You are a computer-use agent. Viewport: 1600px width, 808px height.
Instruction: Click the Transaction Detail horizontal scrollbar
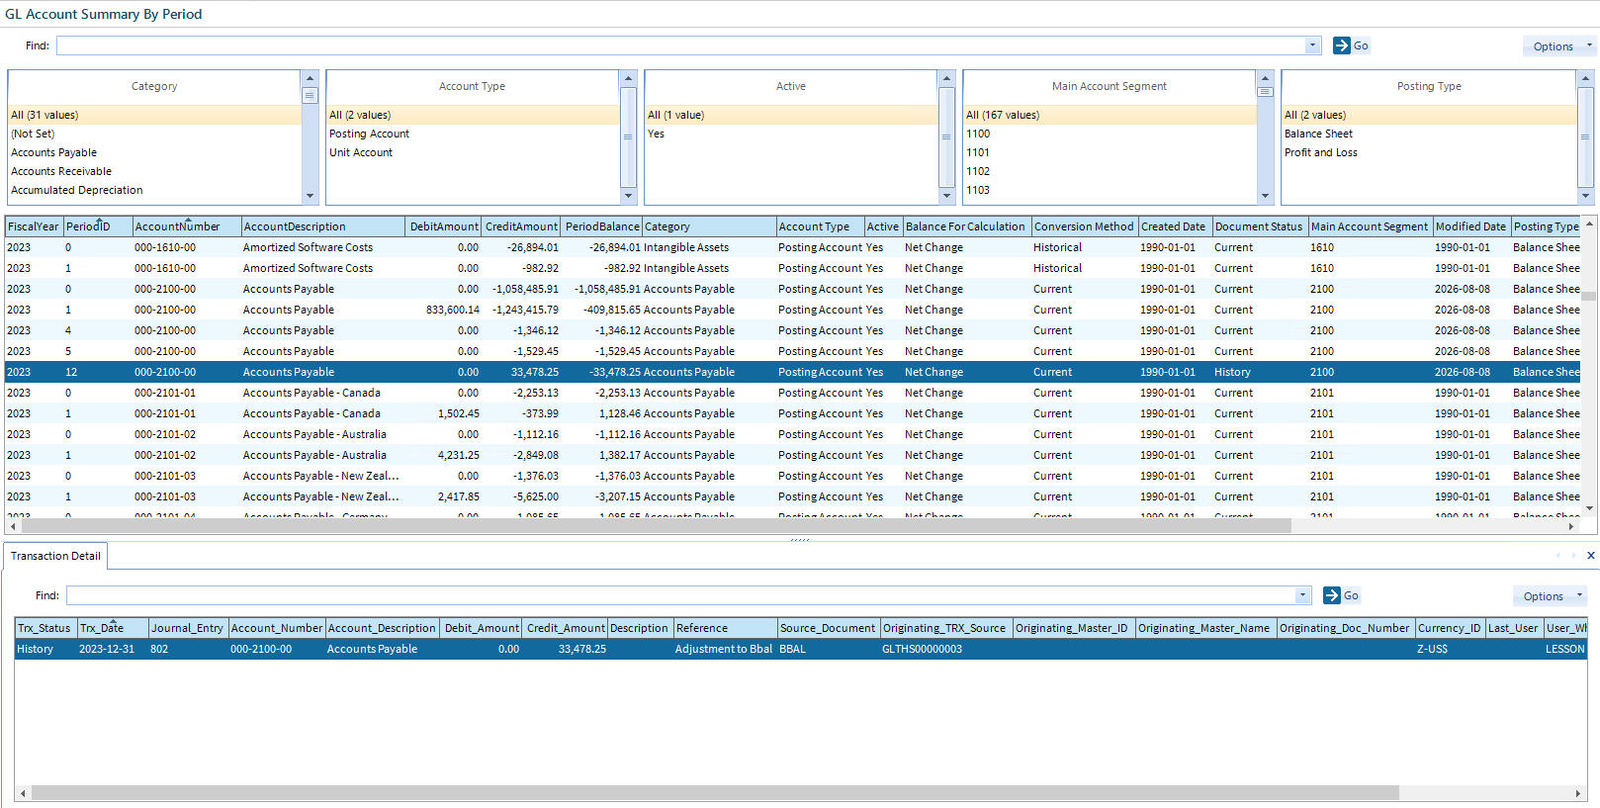point(714,793)
